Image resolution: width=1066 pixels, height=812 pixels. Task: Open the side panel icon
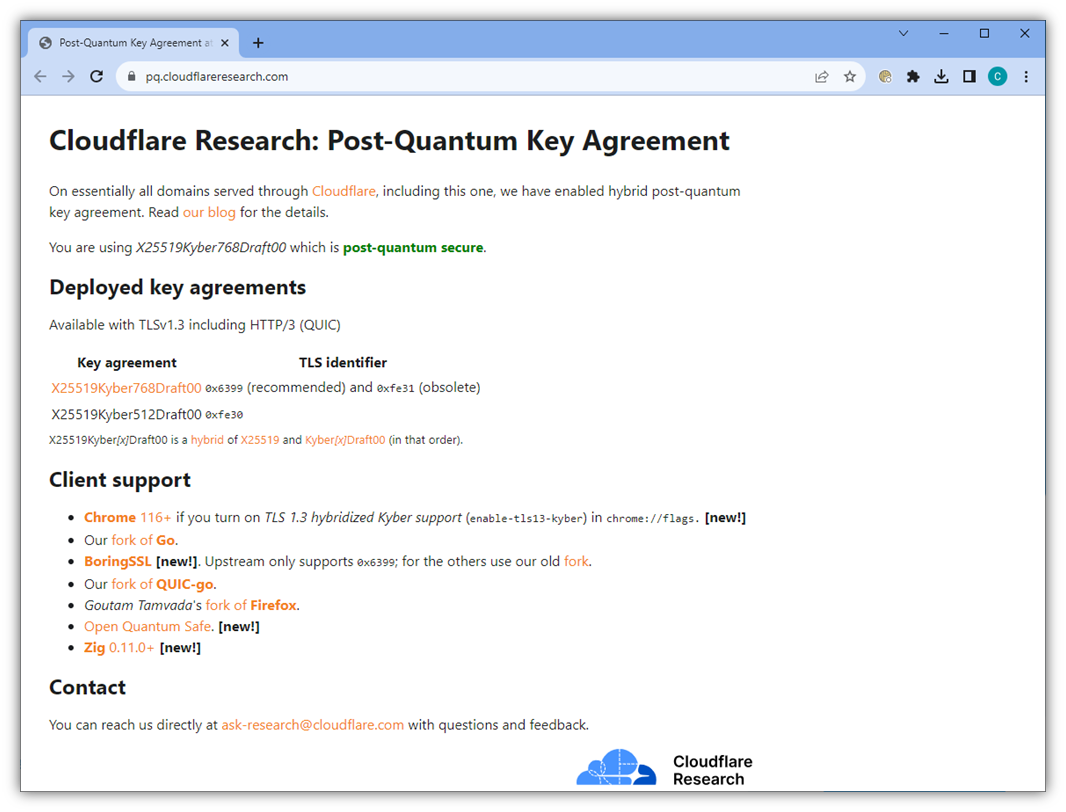point(969,76)
